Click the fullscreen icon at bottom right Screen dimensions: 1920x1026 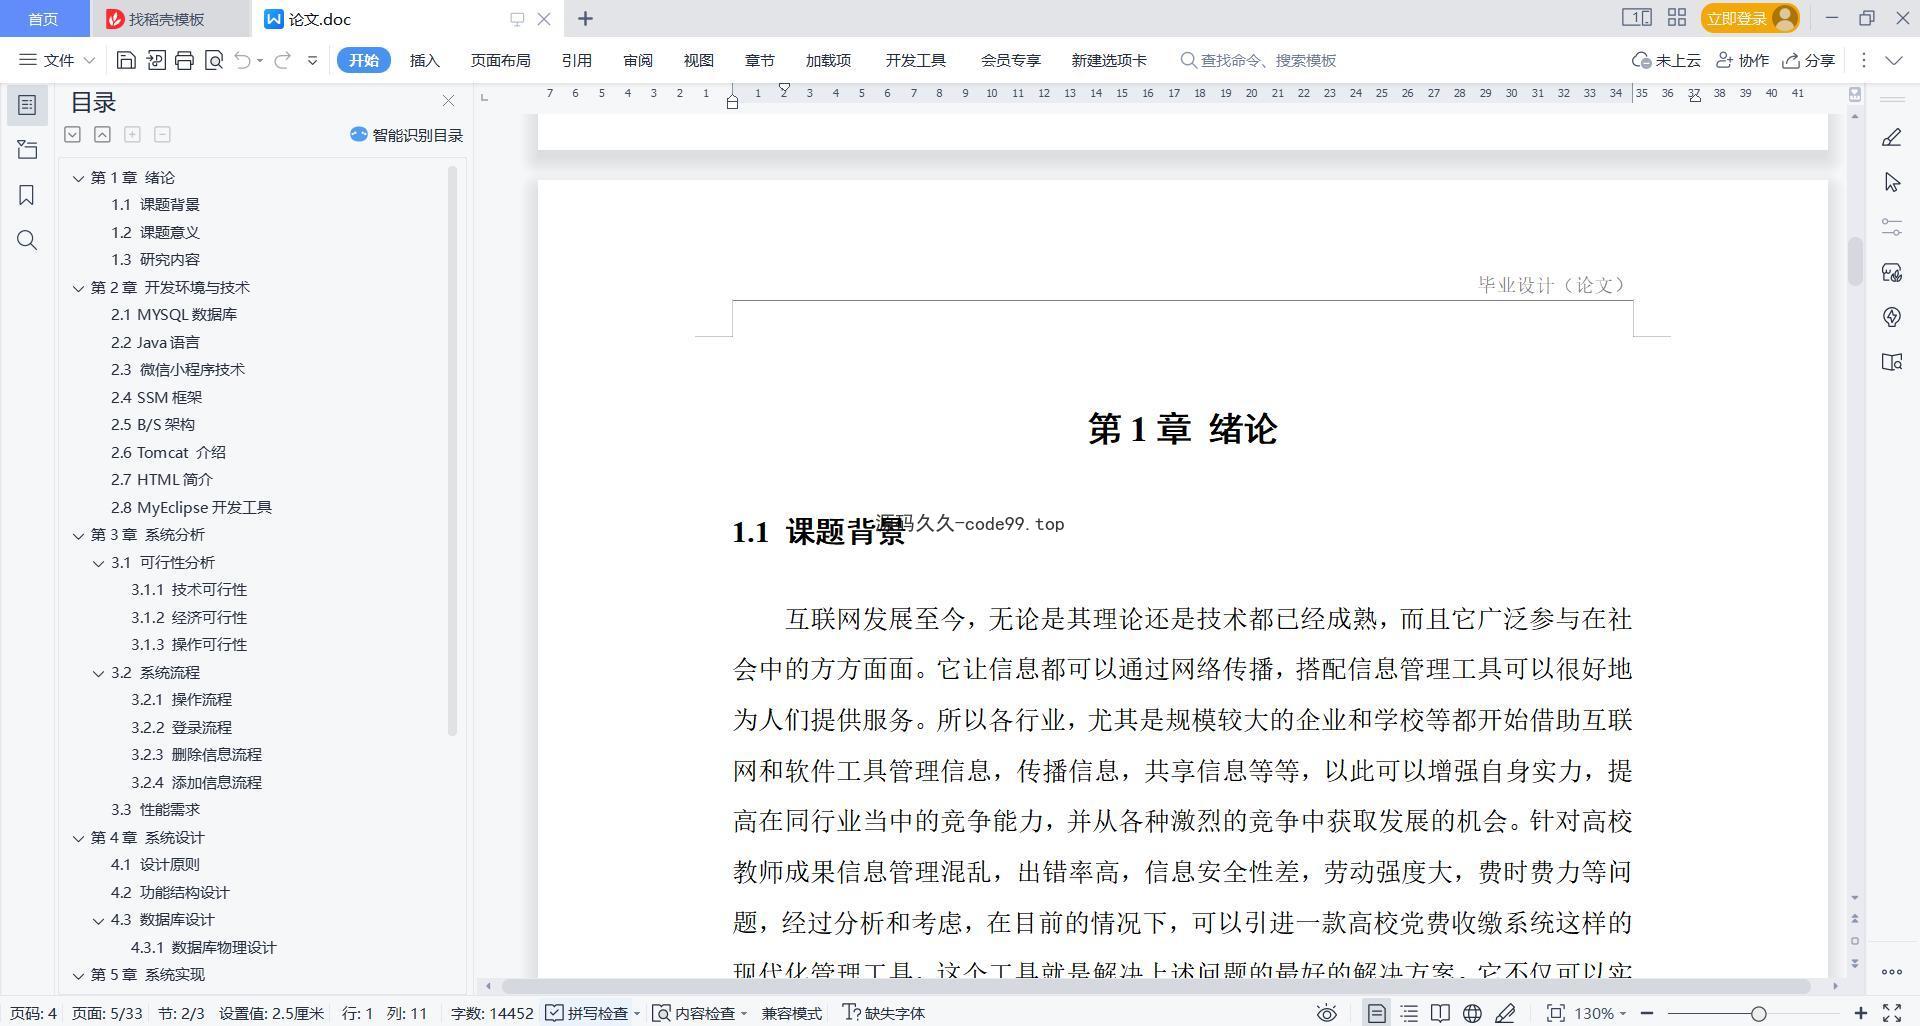click(1892, 1013)
